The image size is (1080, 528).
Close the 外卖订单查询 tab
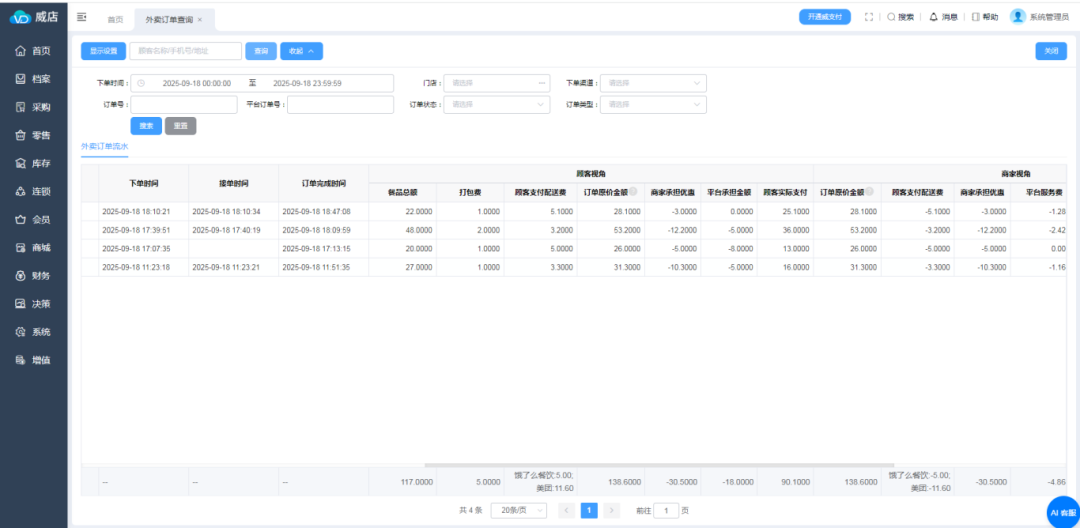[200, 20]
